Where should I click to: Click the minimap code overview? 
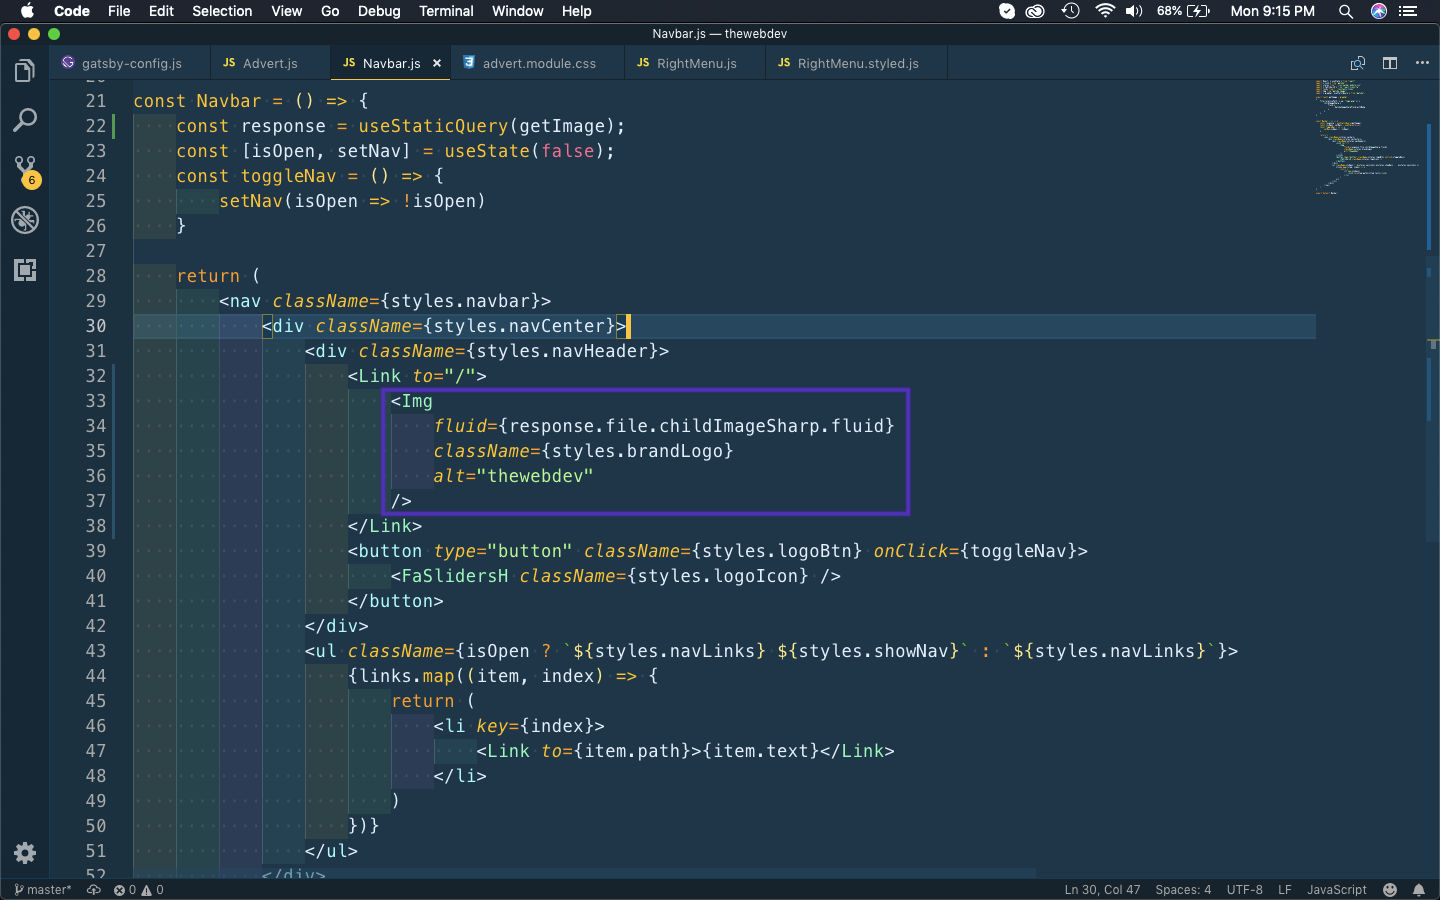(x=1367, y=137)
